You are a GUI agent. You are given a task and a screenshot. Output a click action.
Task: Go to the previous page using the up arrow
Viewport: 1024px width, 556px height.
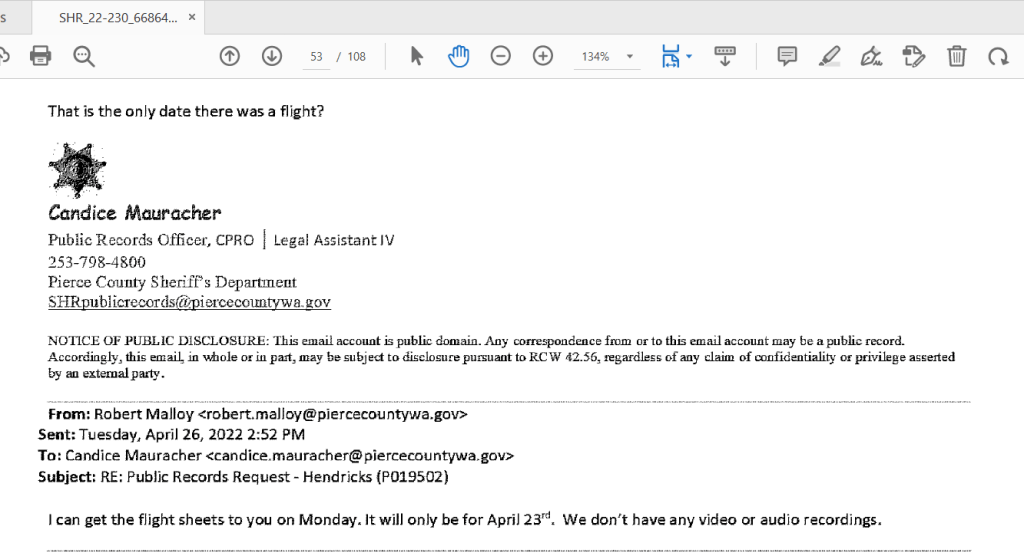click(x=230, y=56)
